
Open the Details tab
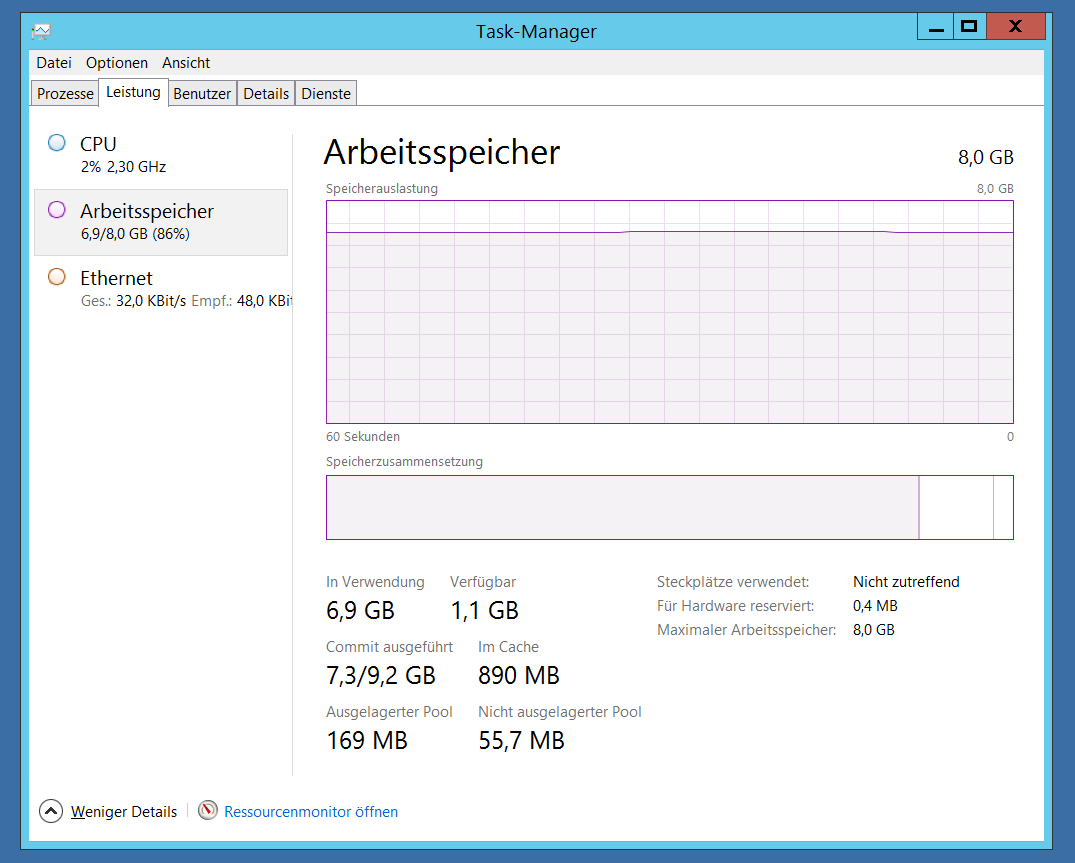point(266,93)
